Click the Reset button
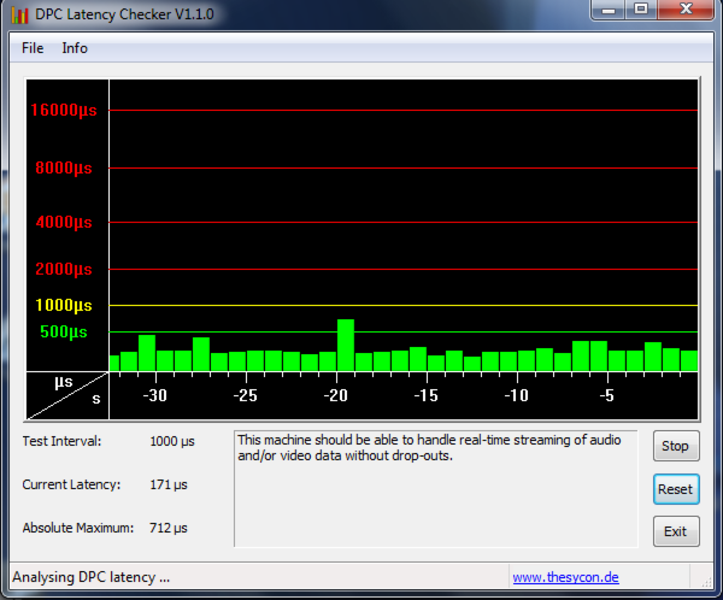 click(676, 489)
